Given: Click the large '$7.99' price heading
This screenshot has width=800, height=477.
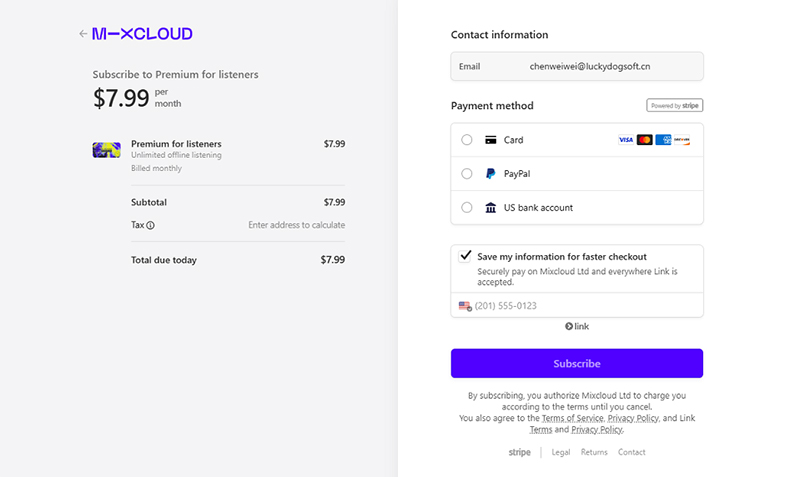Looking at the screenshot, I should 121,98.
